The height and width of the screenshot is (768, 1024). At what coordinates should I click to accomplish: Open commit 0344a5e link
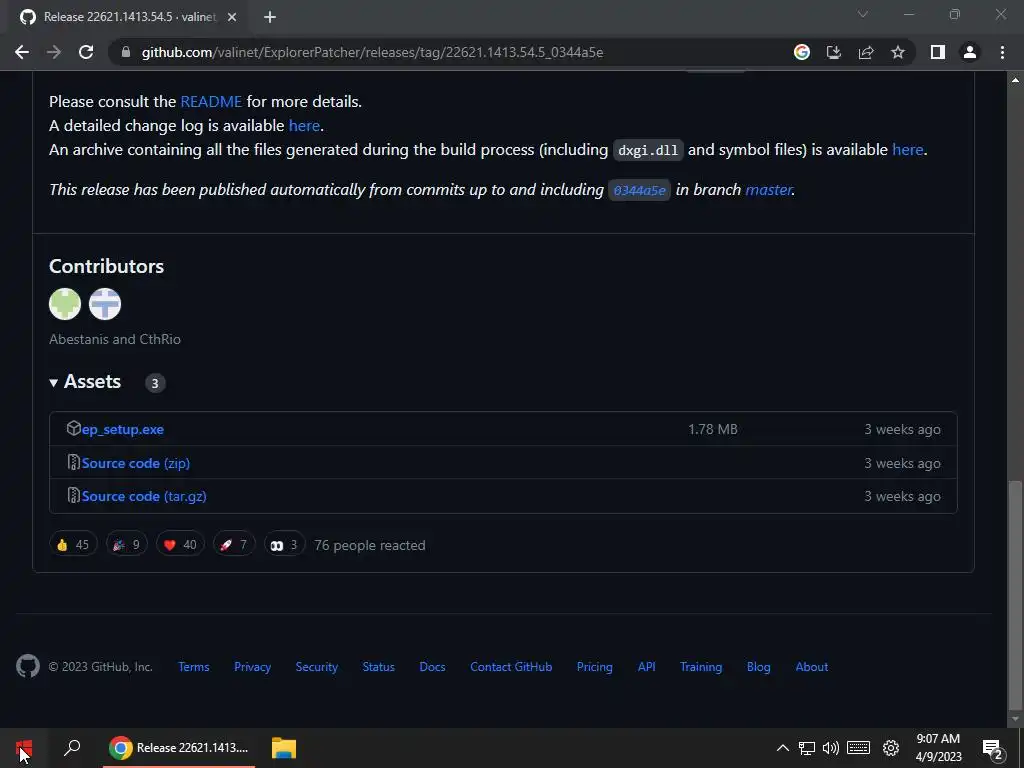(639, 190)
